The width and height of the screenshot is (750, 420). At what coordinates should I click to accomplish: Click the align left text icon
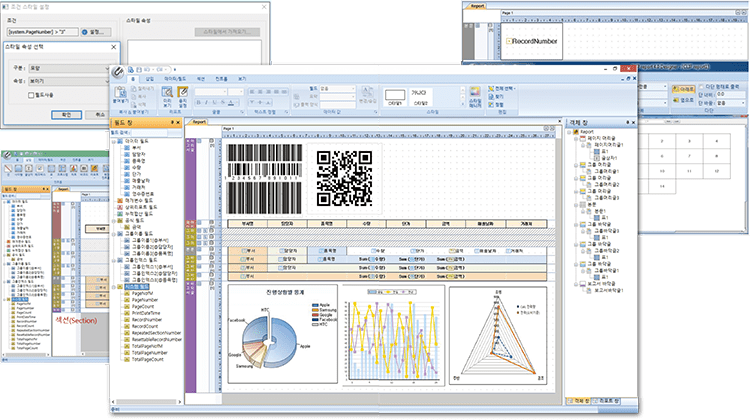click(252, 91)
